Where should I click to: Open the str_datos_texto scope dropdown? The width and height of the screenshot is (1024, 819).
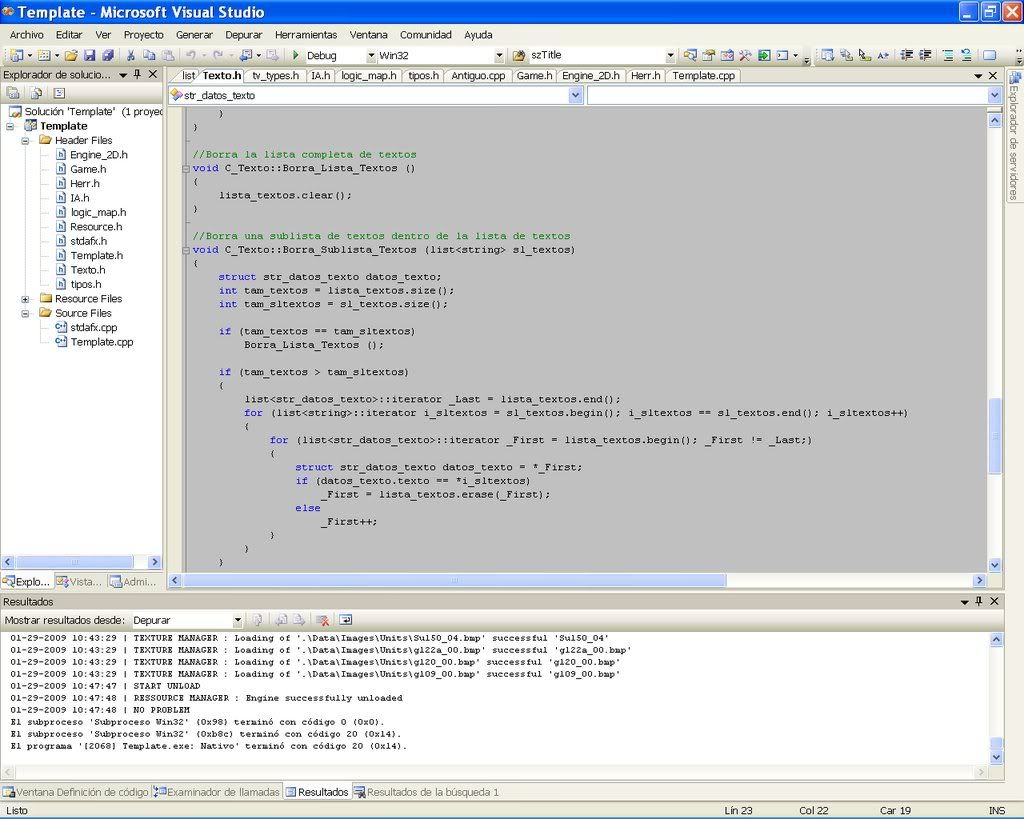click(x=575, y=95)
